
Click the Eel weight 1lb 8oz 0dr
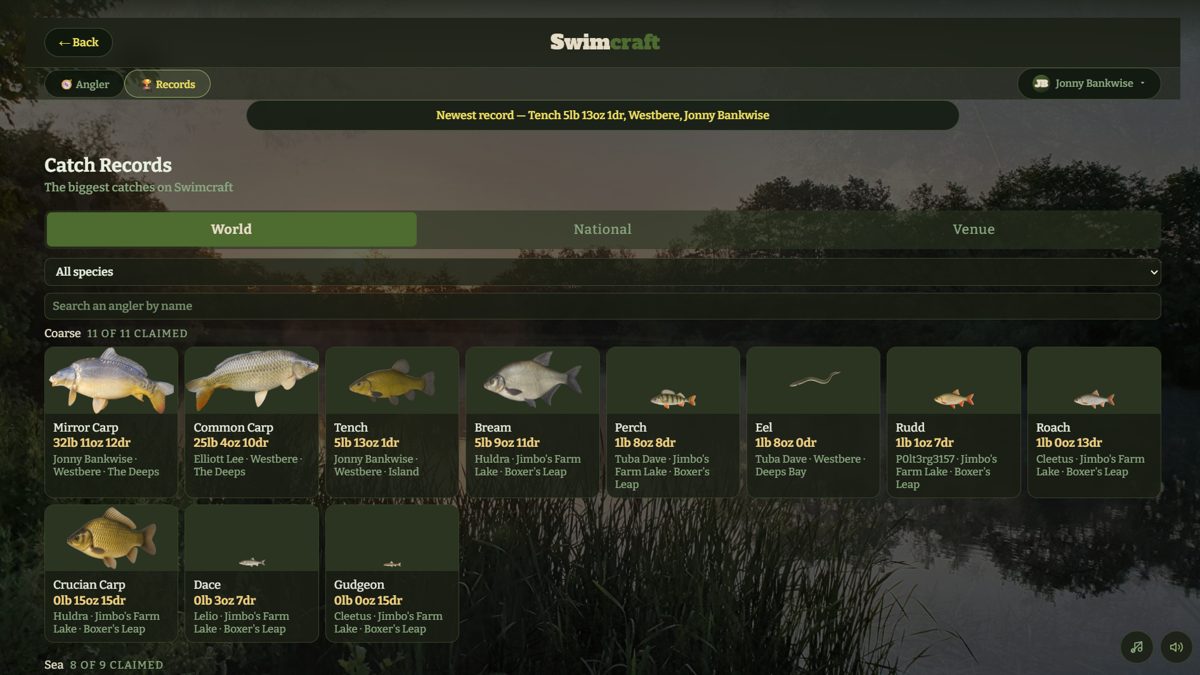pos(786,443)
